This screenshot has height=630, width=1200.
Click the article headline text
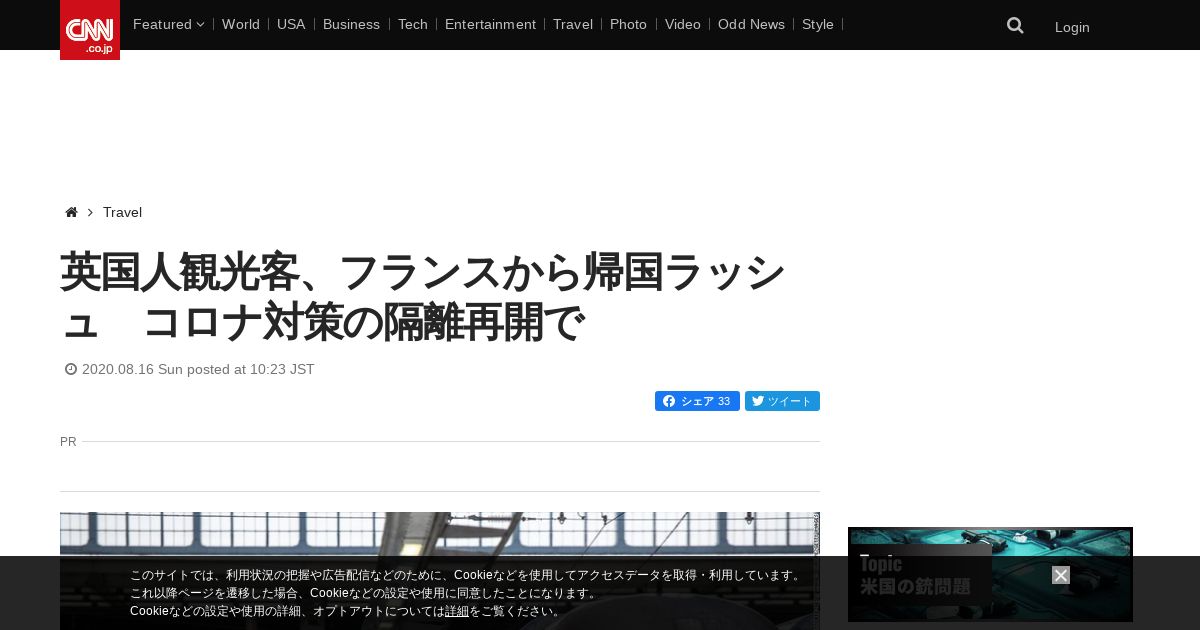pyautogui.click(x=423, y=297)
